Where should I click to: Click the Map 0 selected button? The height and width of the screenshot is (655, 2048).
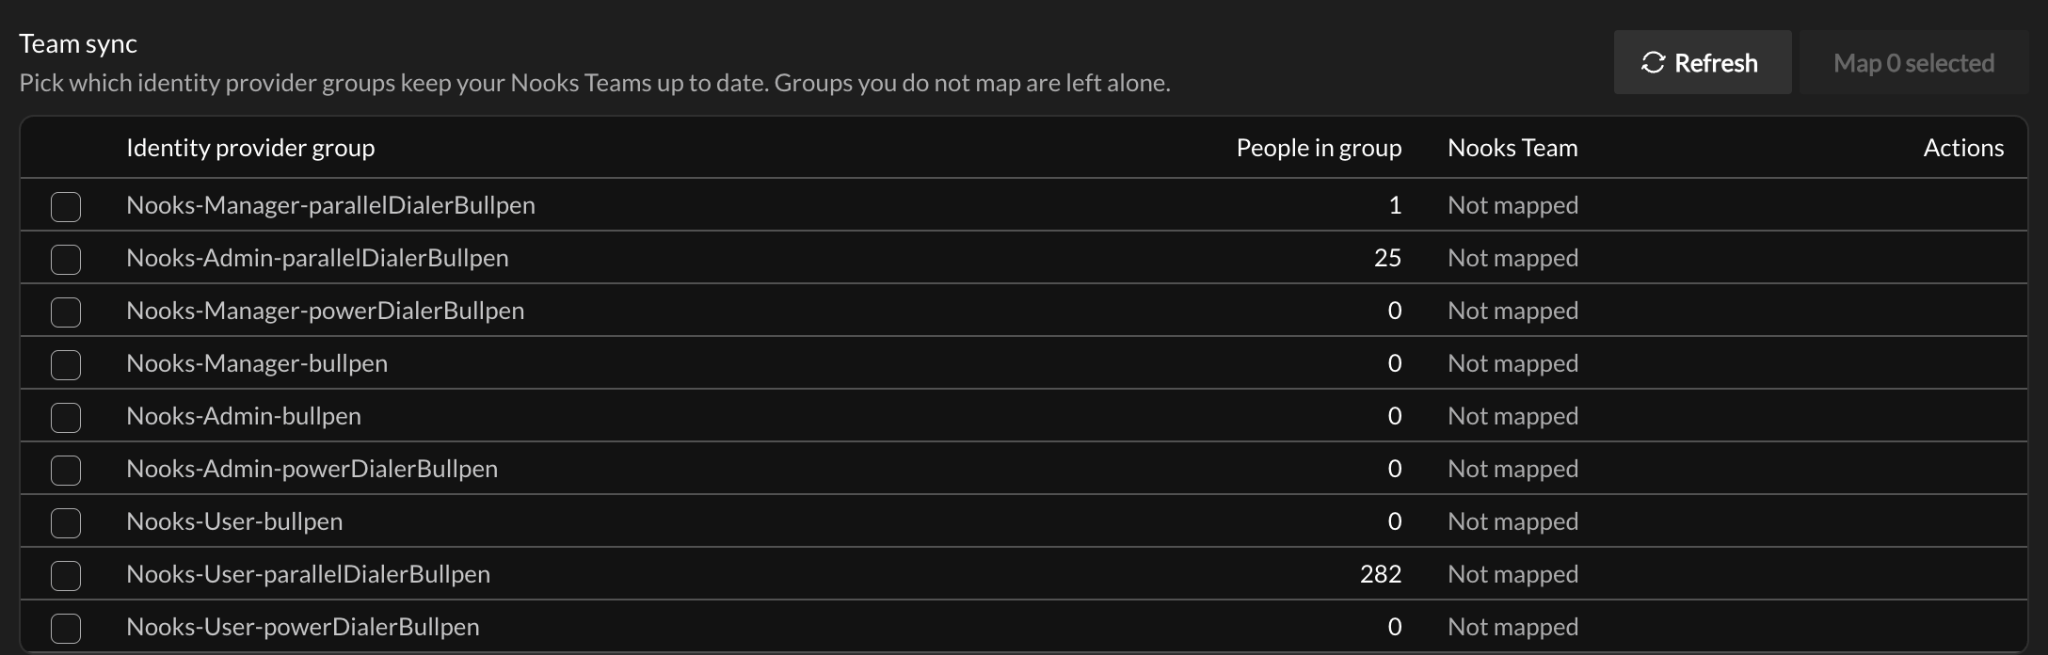(x=1913, y=62)
